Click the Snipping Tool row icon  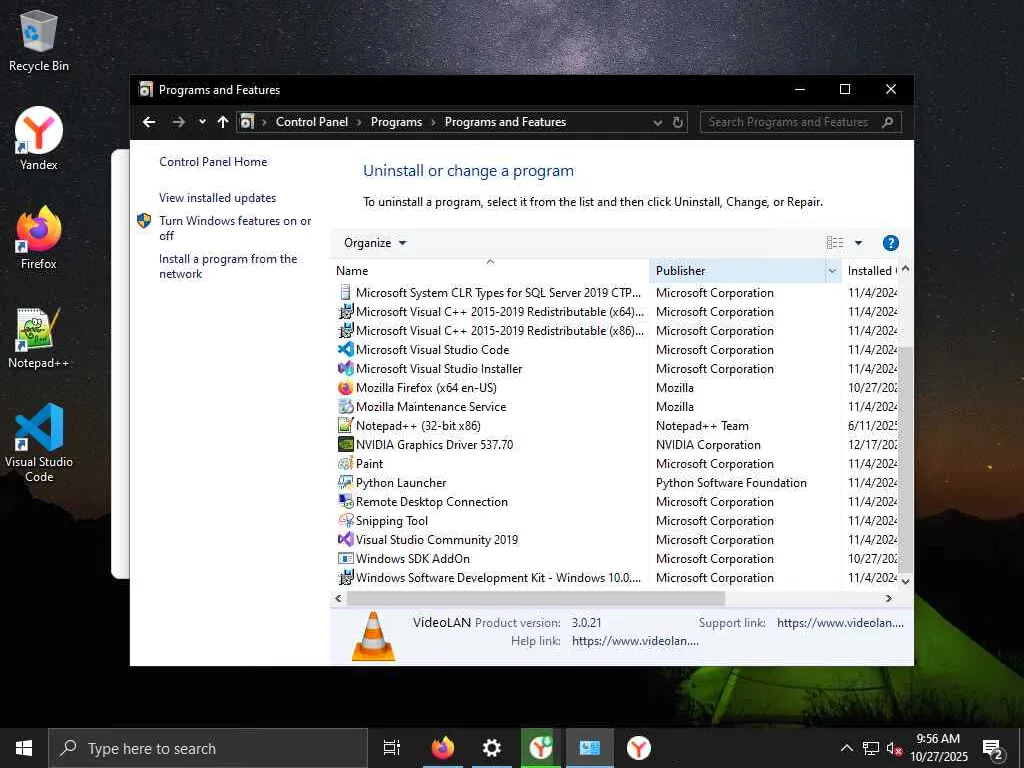345,520
